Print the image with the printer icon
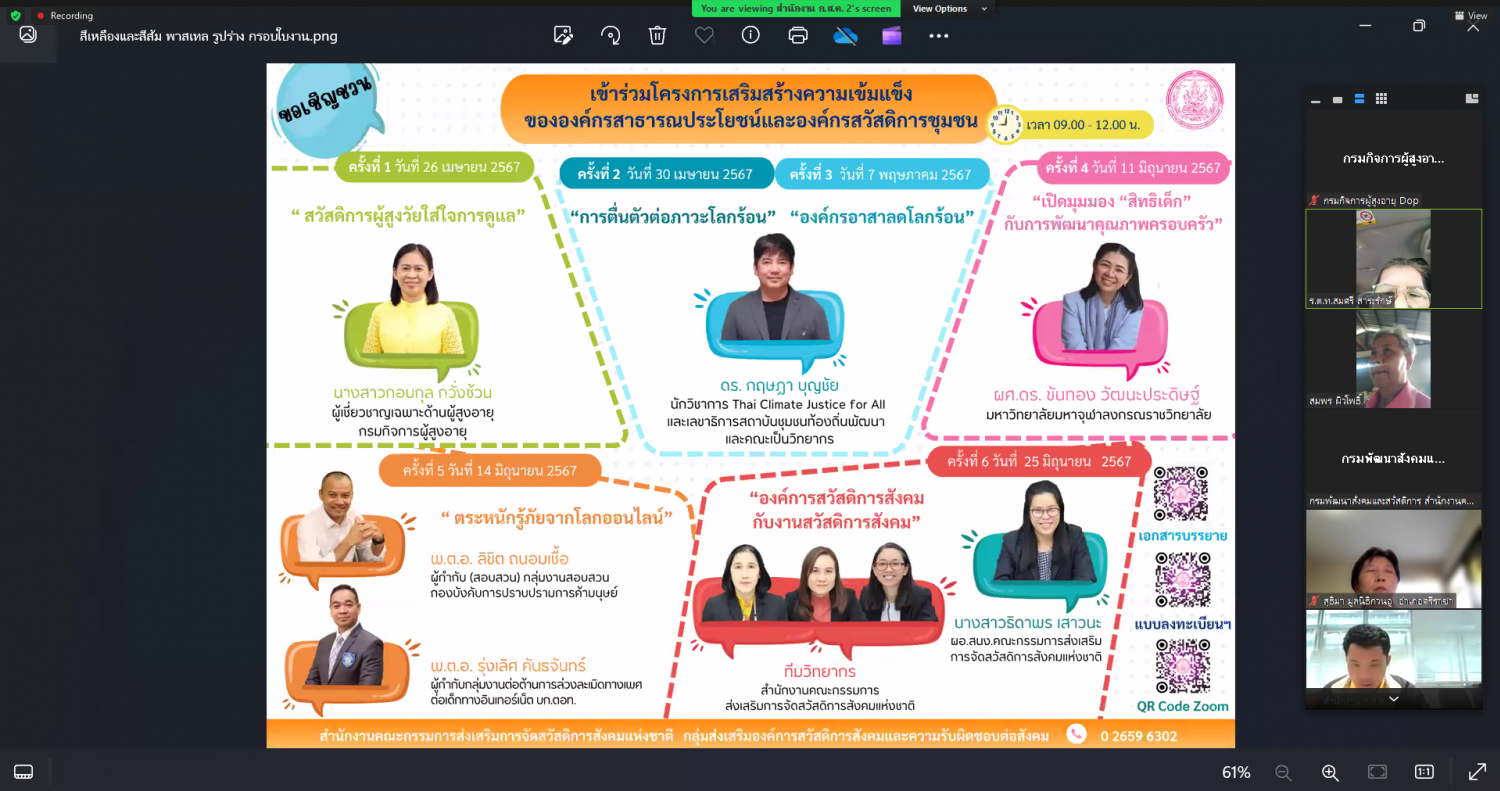The image size is (1500, 791). pos(798,36)
